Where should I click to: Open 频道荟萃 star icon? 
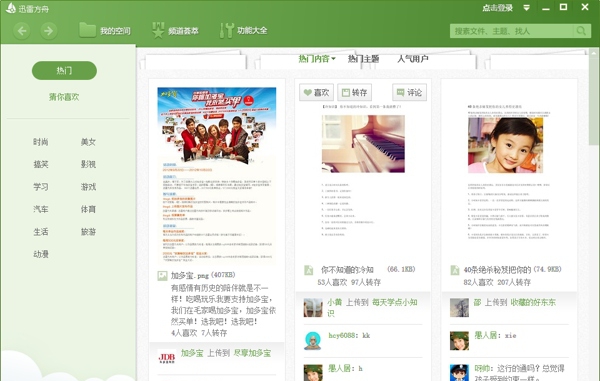click(158, 30)
